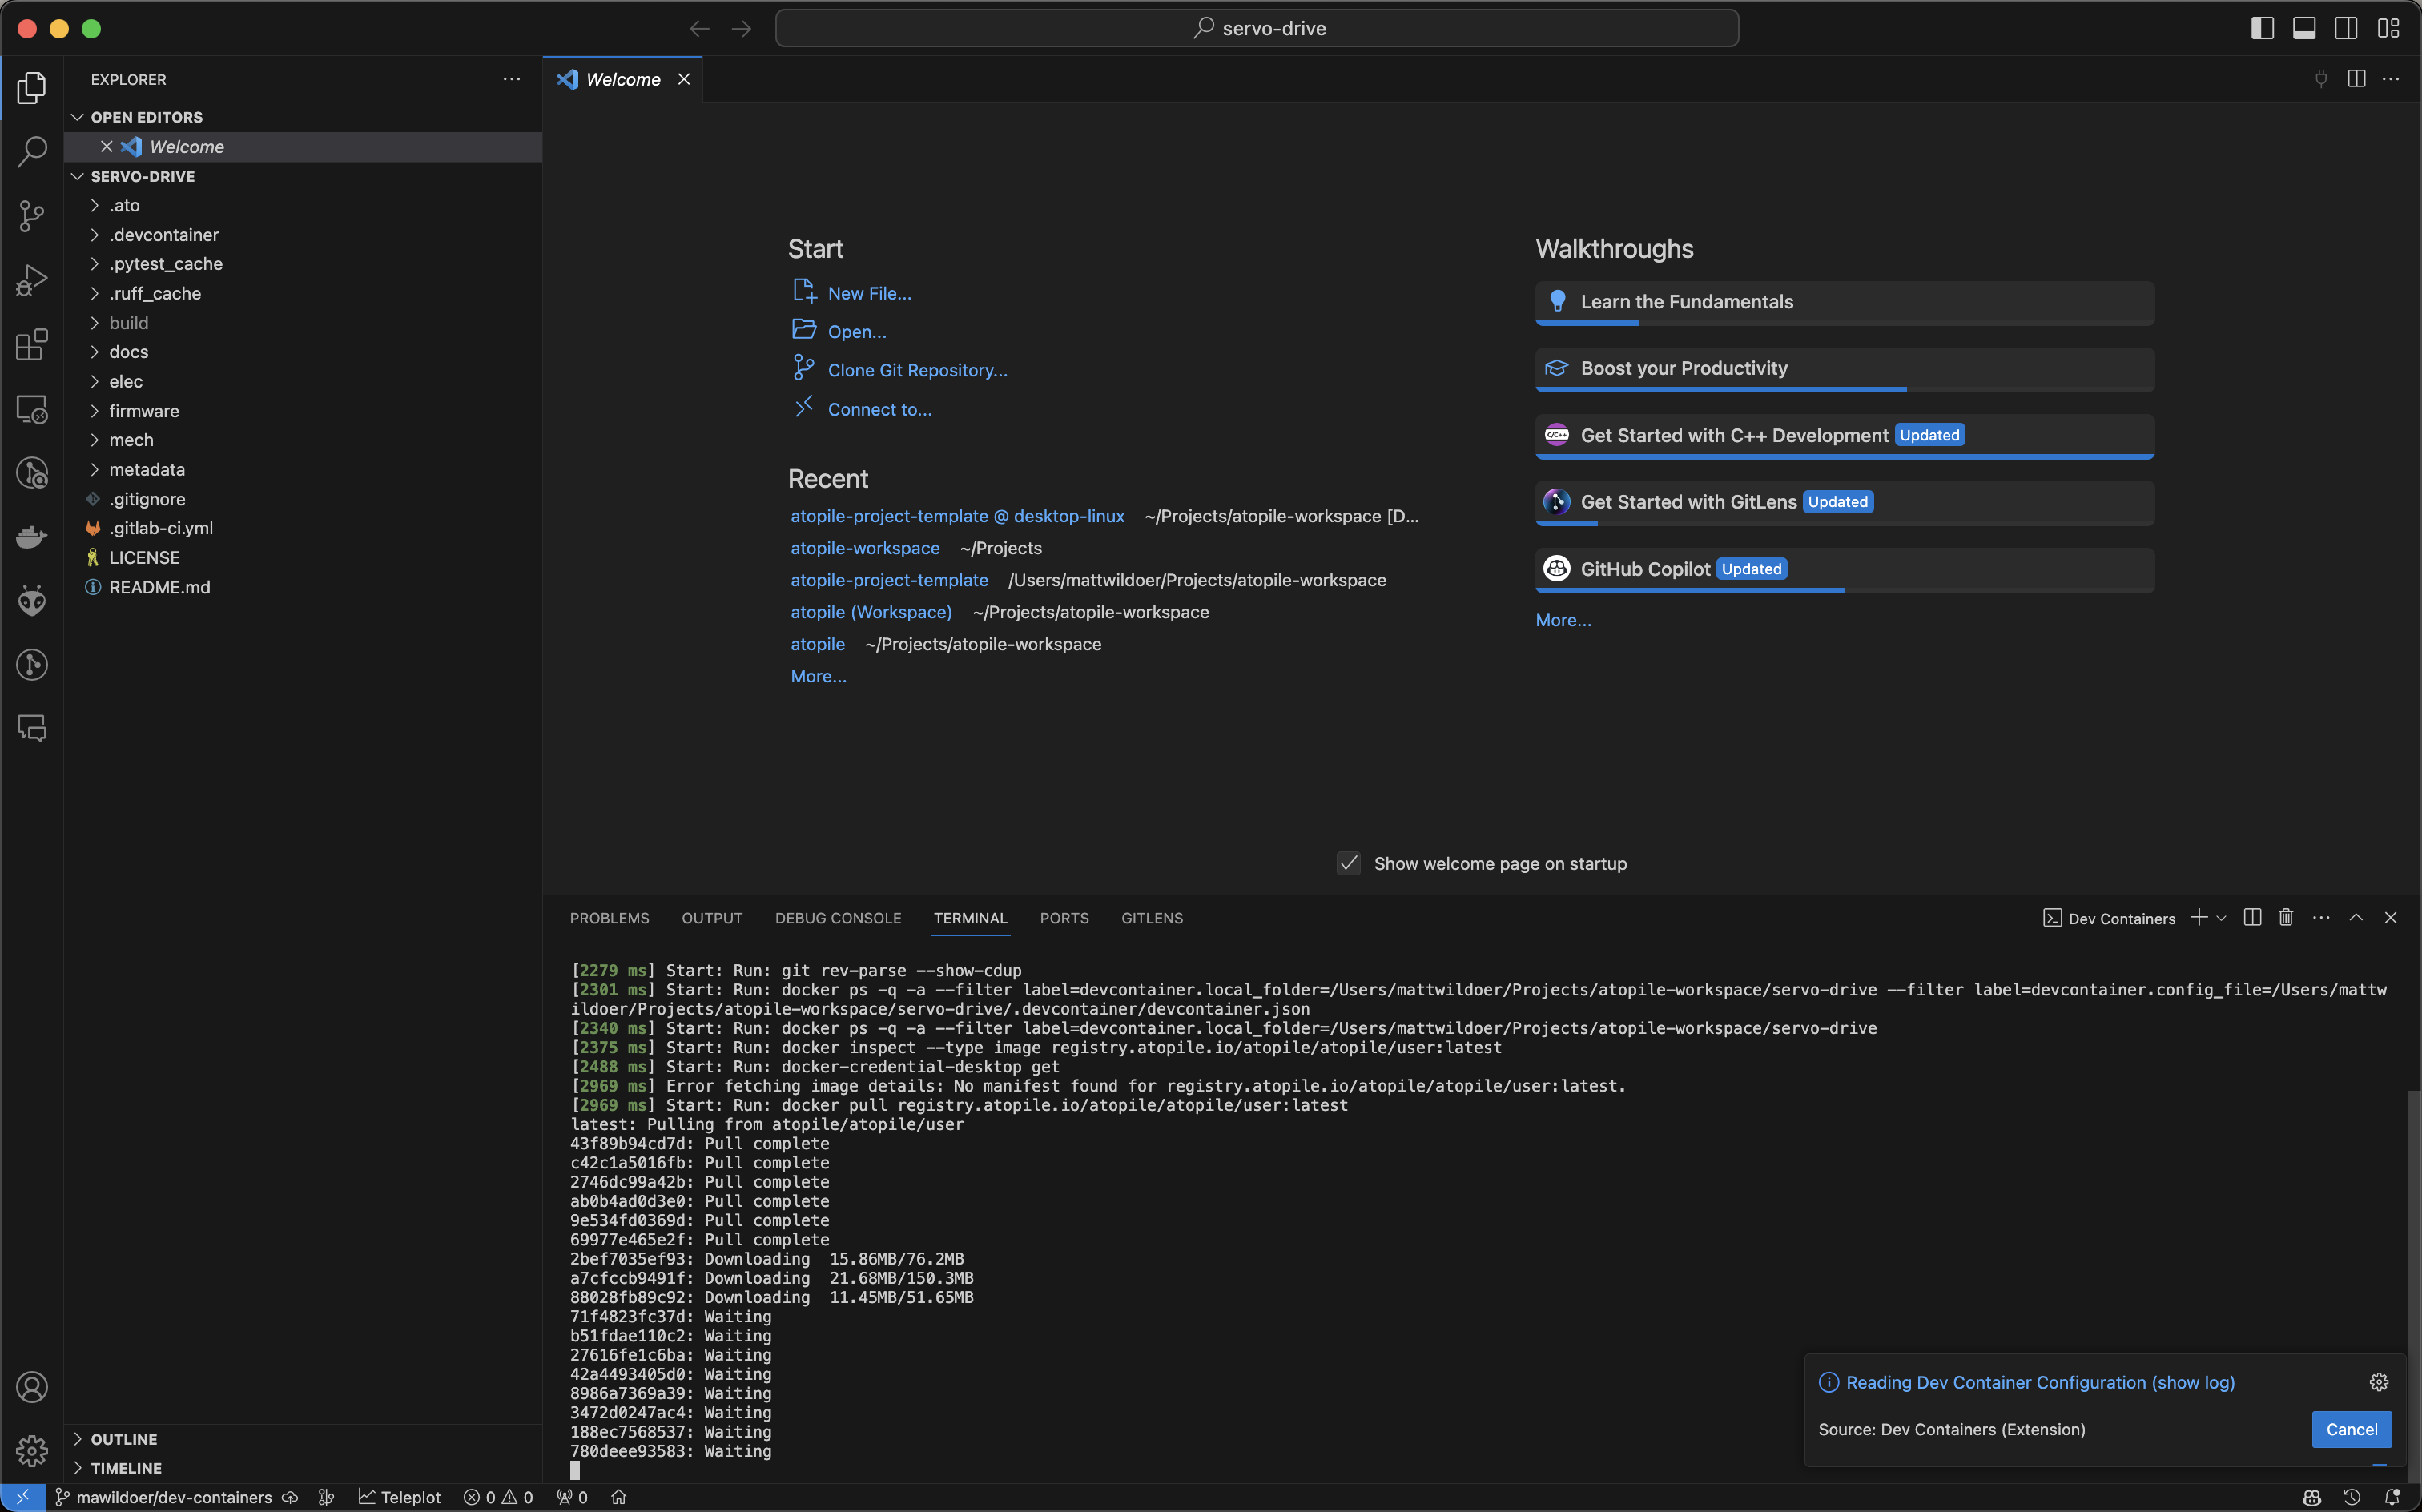
Task: Open the Docker view icon
Action: click(x=32, y=537)
